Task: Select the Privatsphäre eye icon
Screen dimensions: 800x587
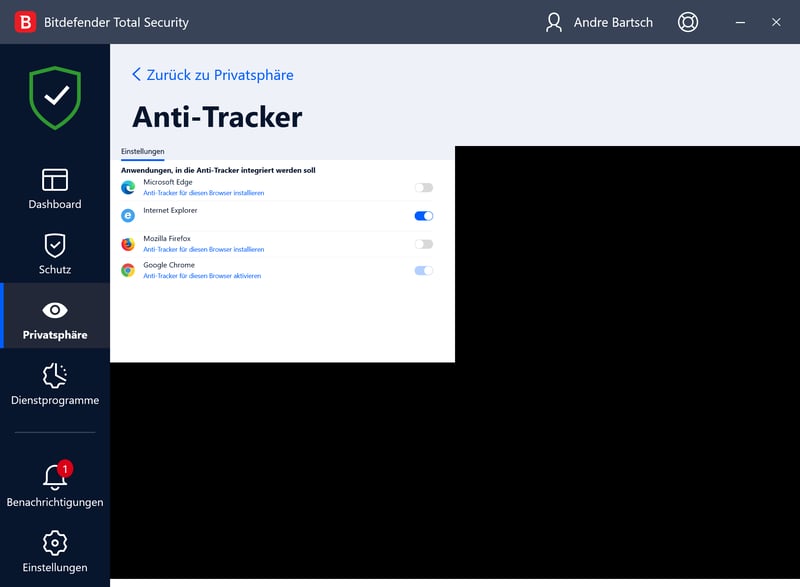Action: (55, 311)
